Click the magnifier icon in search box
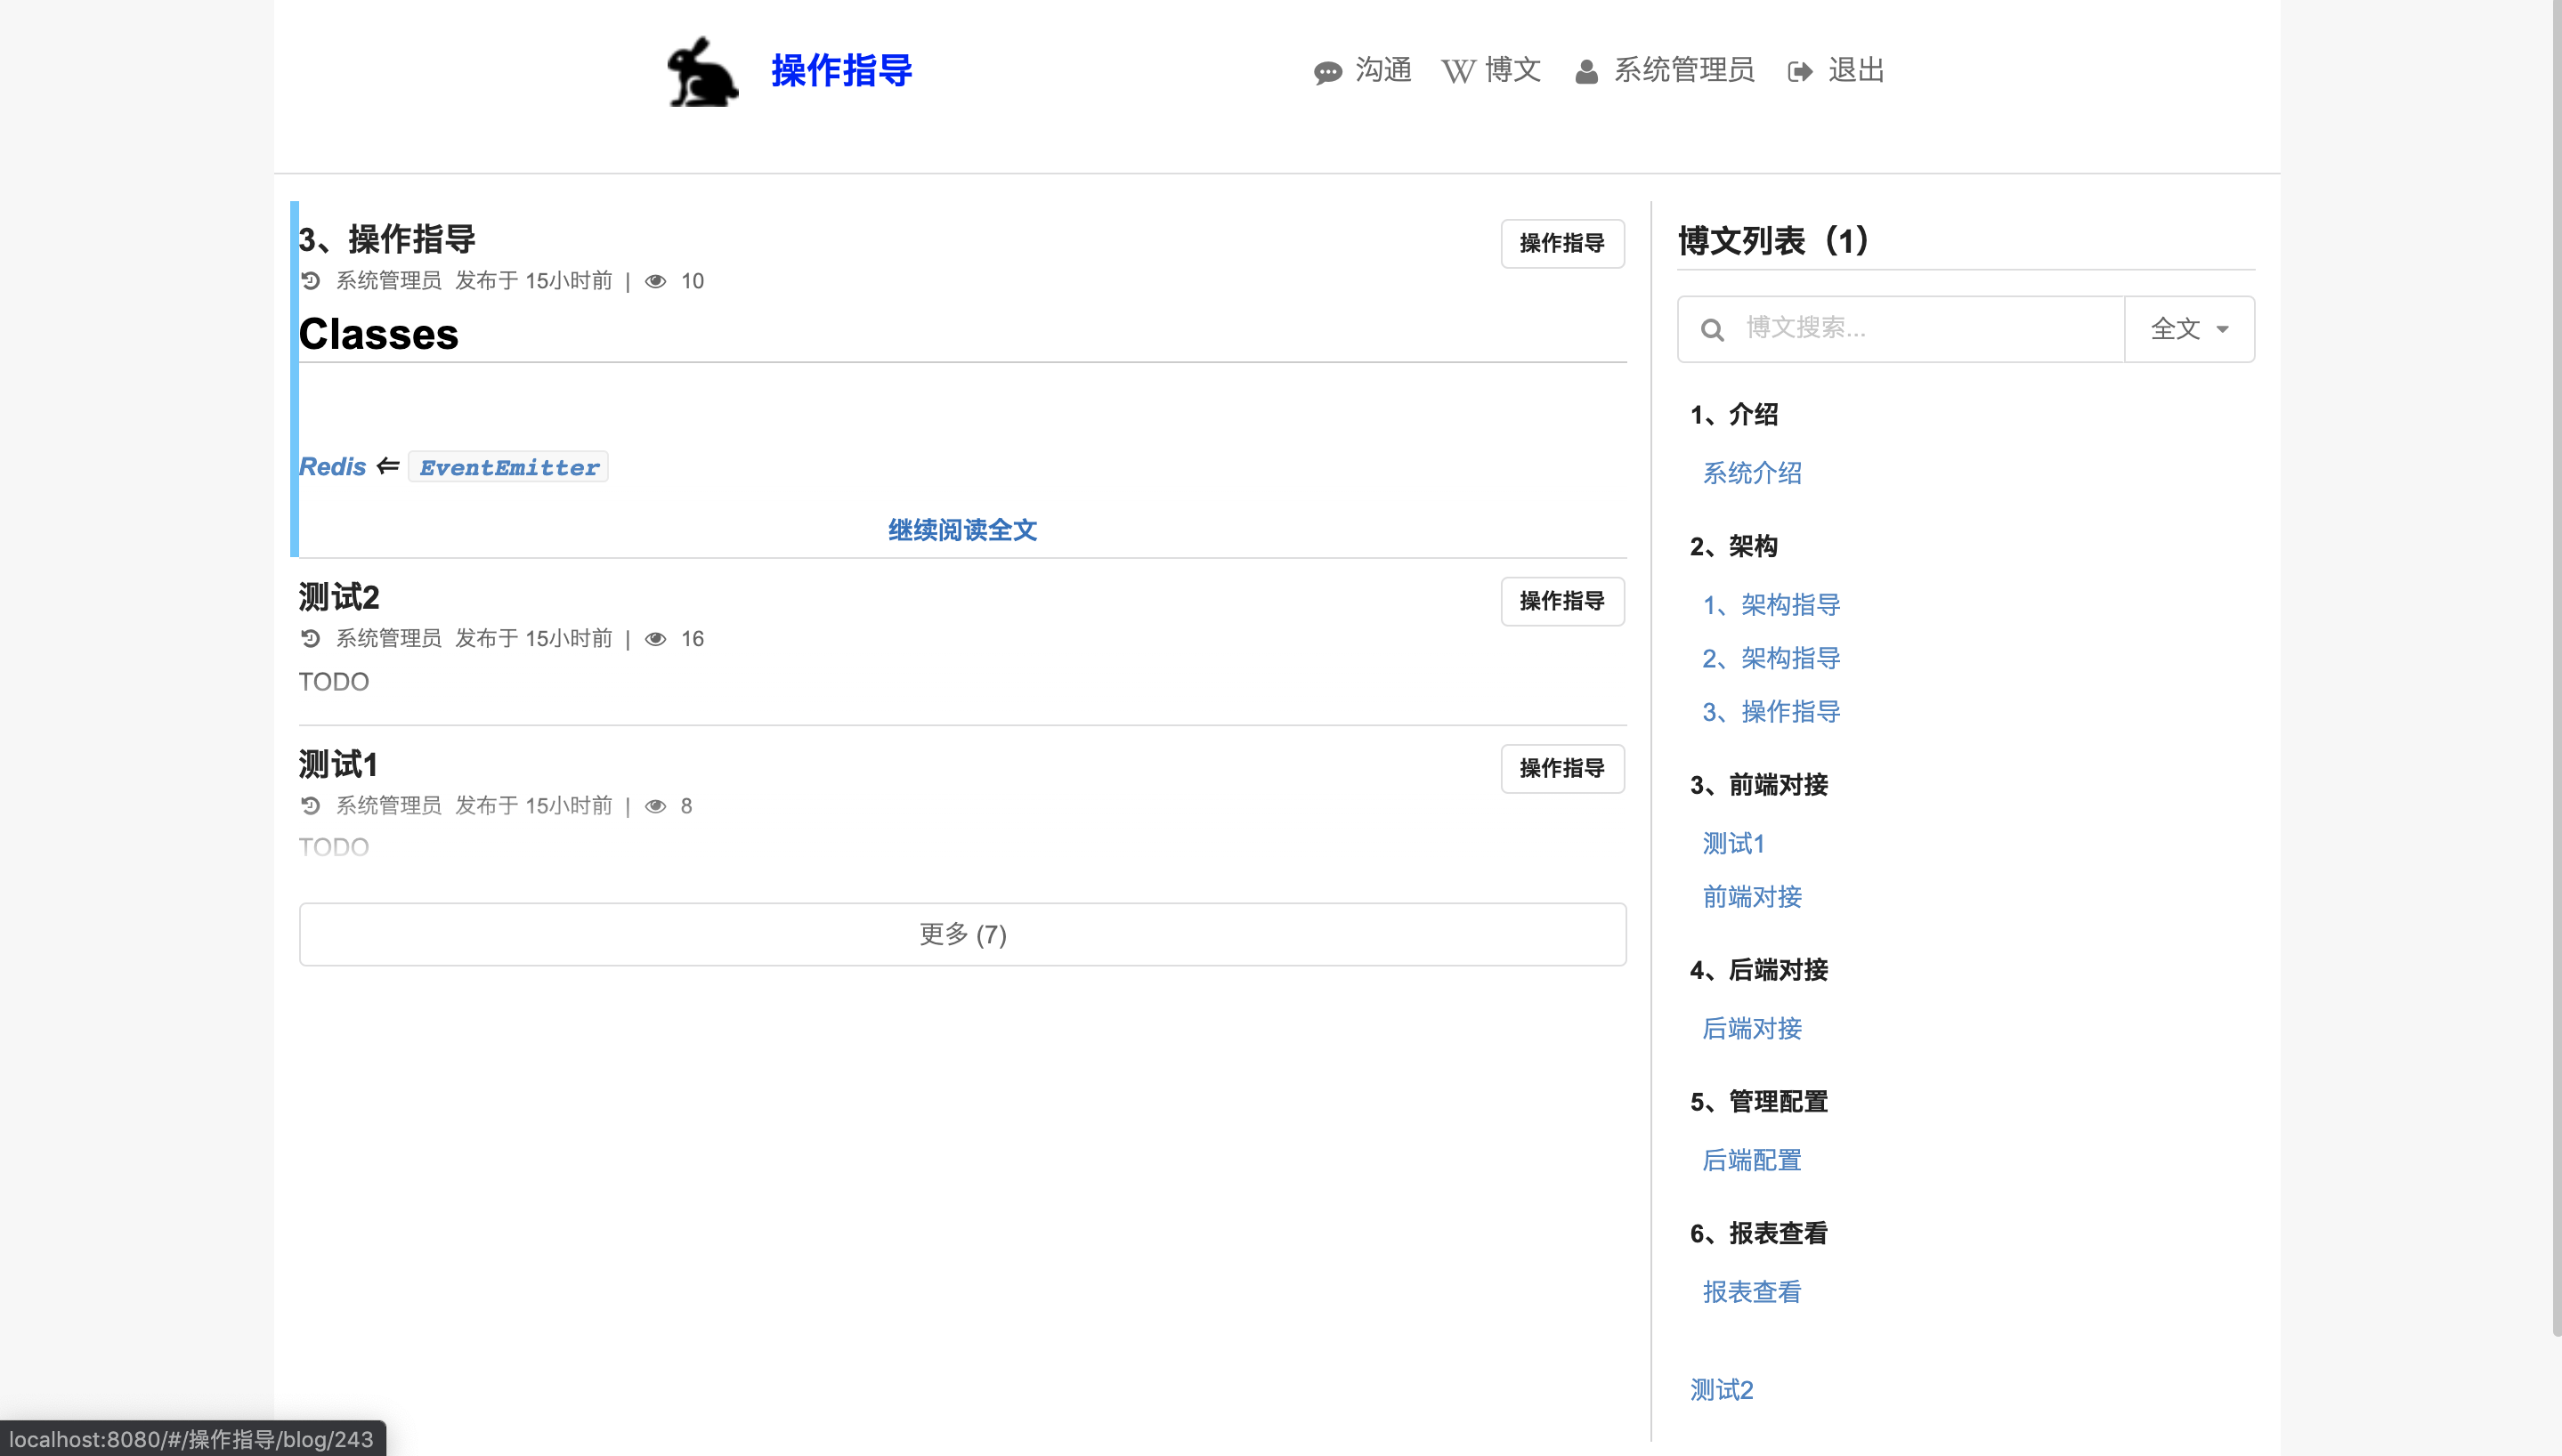 tap(1712, 329)
